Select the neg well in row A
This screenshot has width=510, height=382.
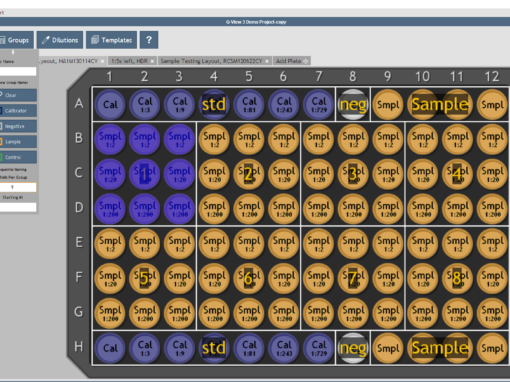(353, 105)
